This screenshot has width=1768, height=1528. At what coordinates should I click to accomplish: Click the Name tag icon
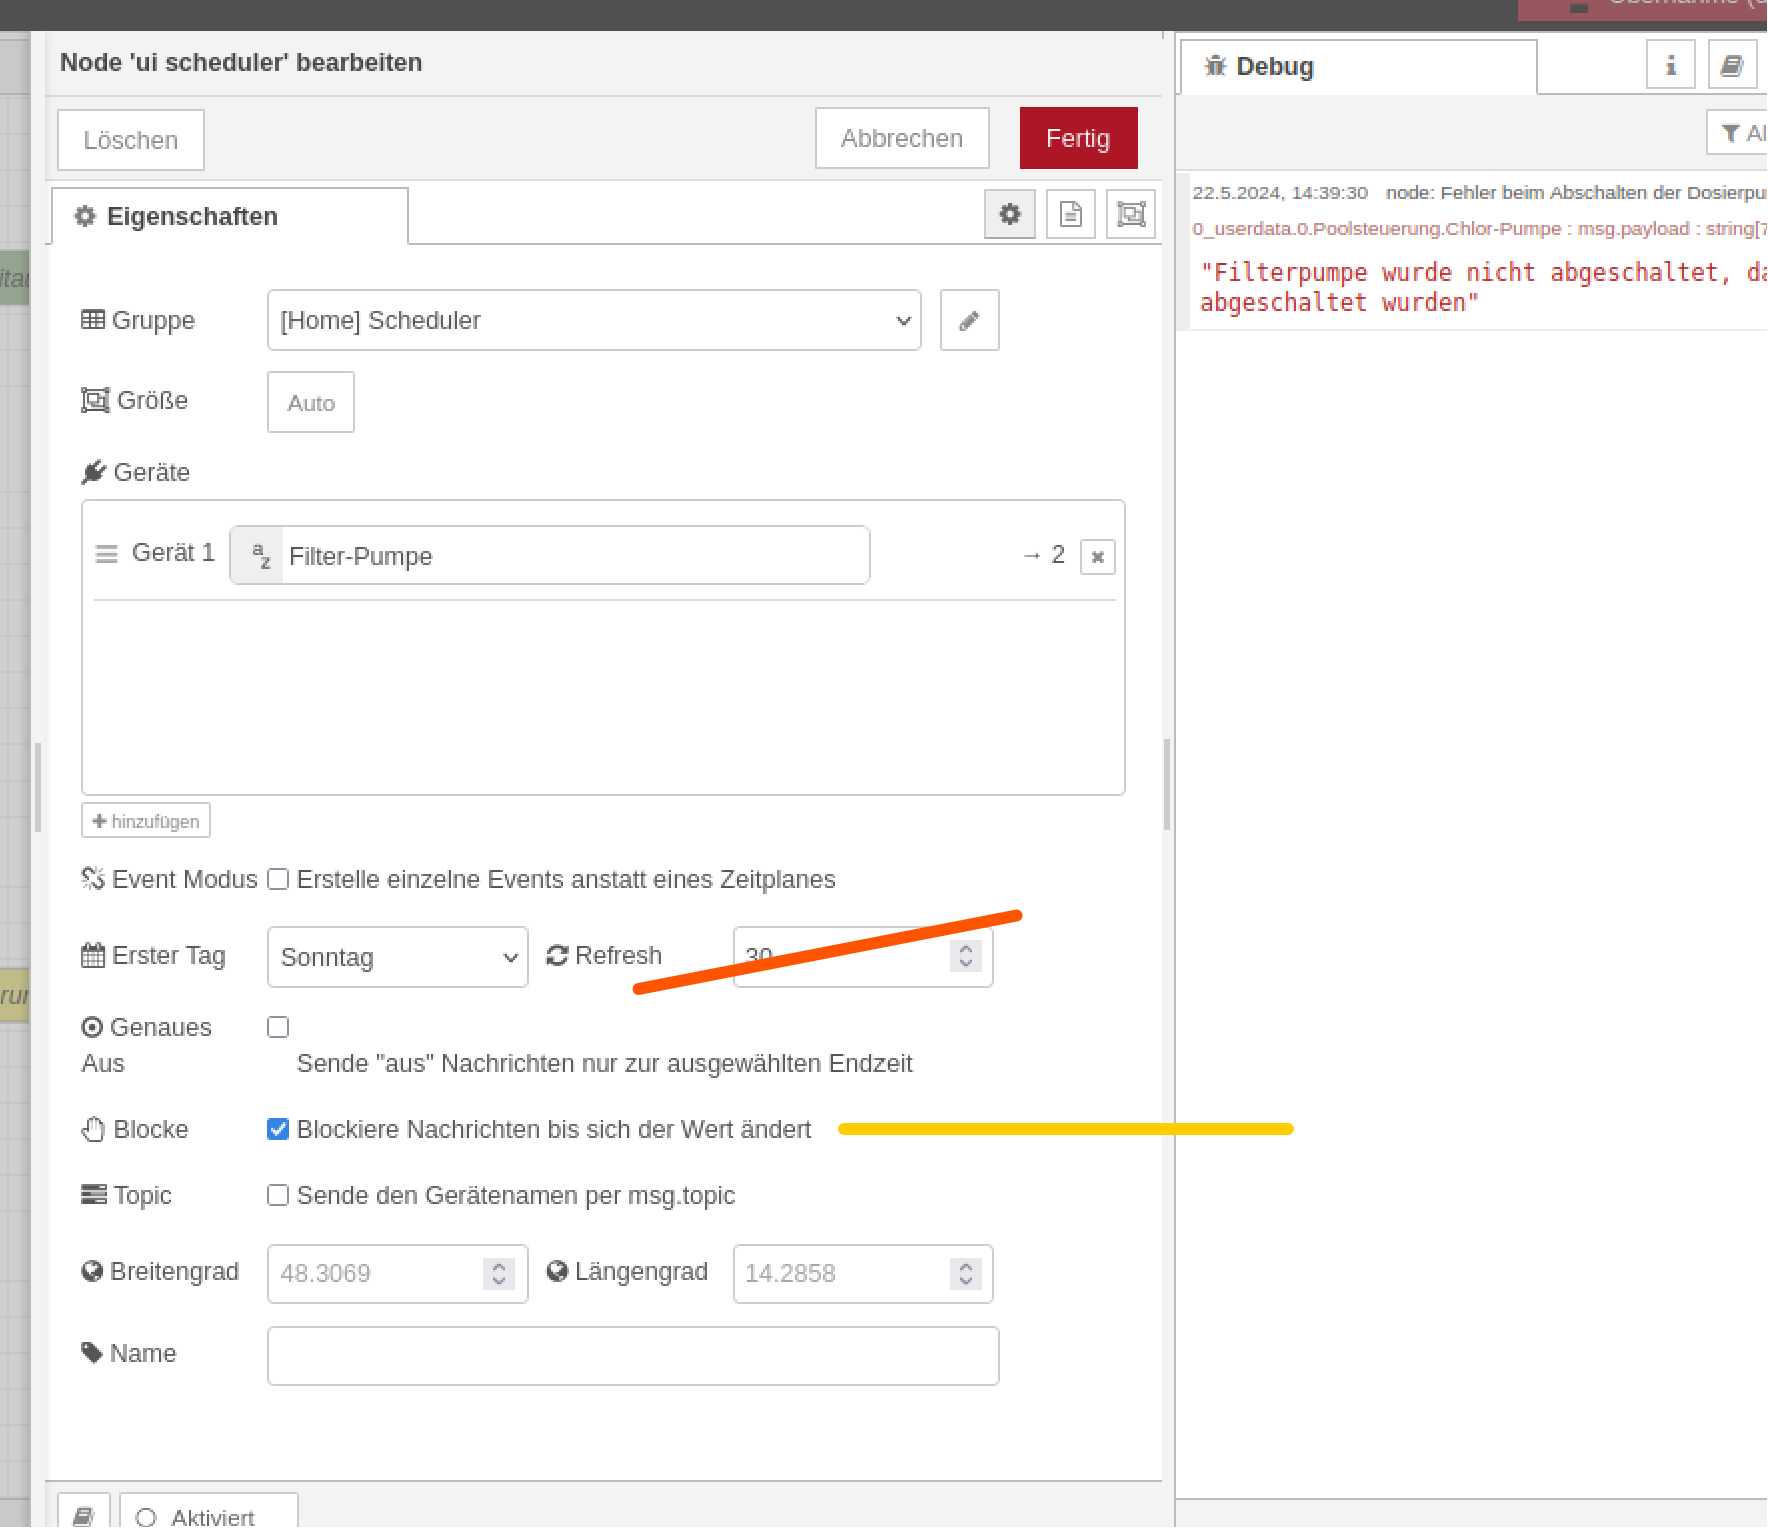92,1353
